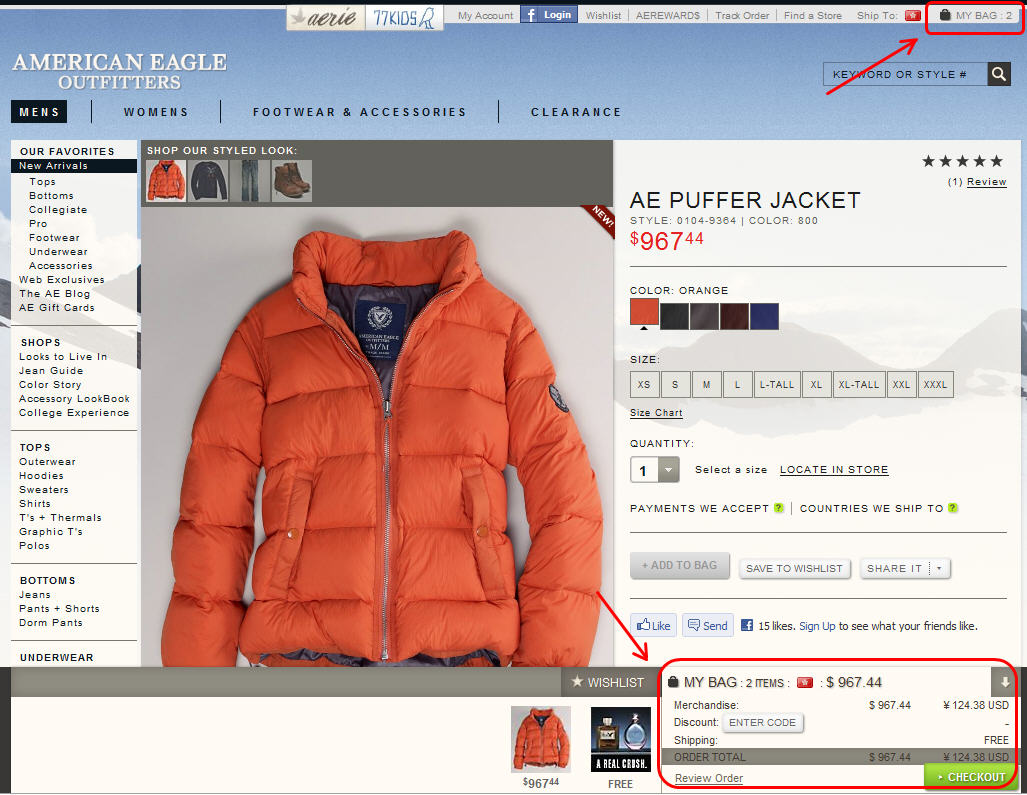The image size is (1027, 795).
Task: Click the jeans styled-look thumbnail
Action: point(250,180)
